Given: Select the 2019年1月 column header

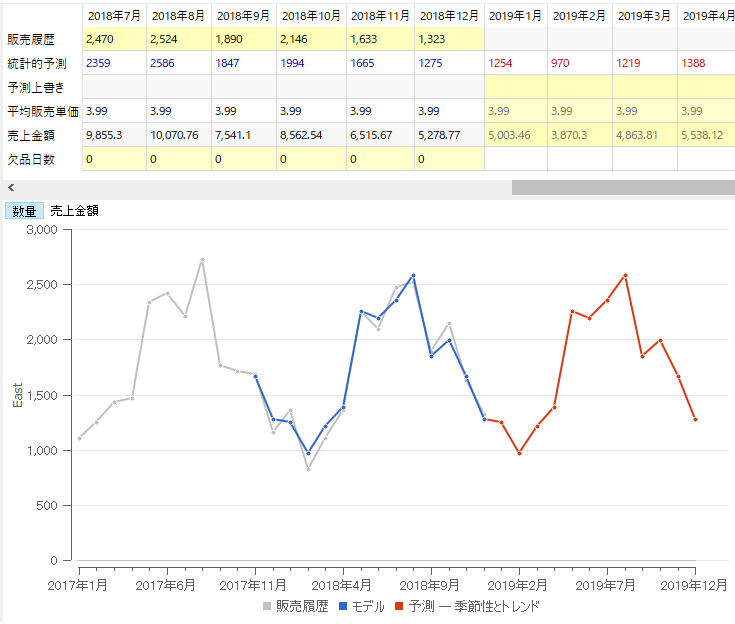Looking at the screenshot, I should click(516, 15).
